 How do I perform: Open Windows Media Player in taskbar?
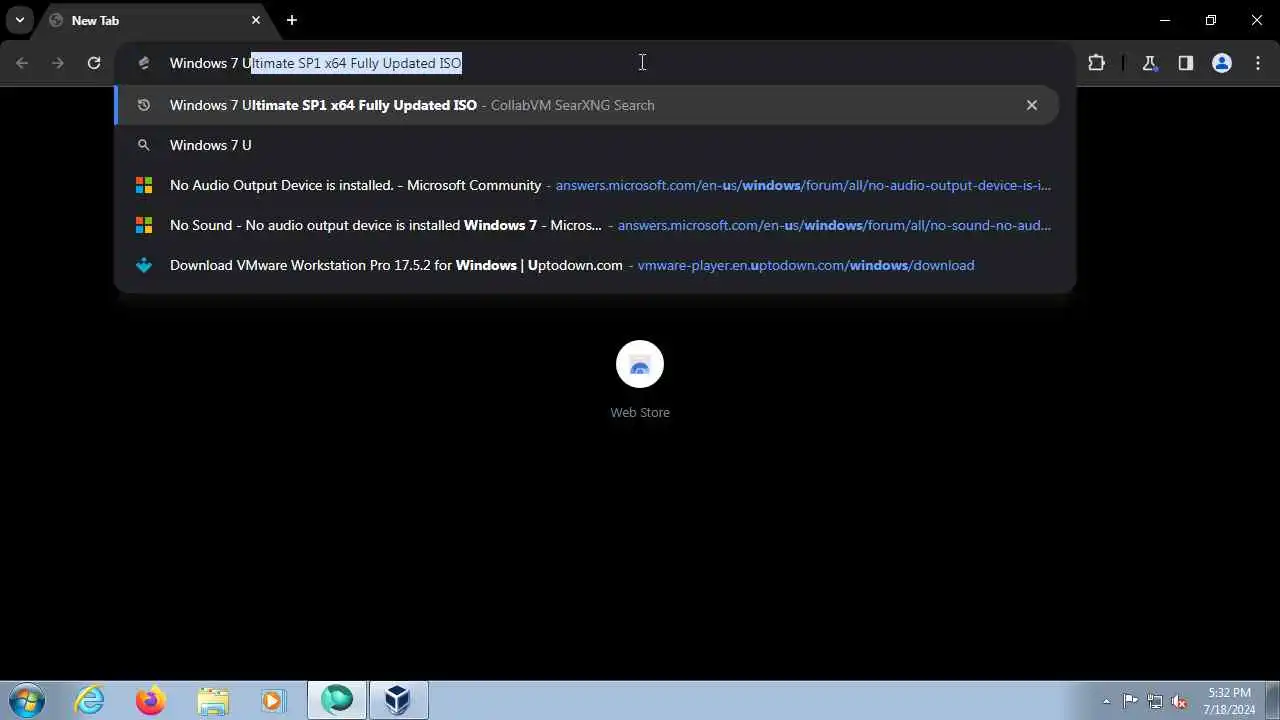273,701
